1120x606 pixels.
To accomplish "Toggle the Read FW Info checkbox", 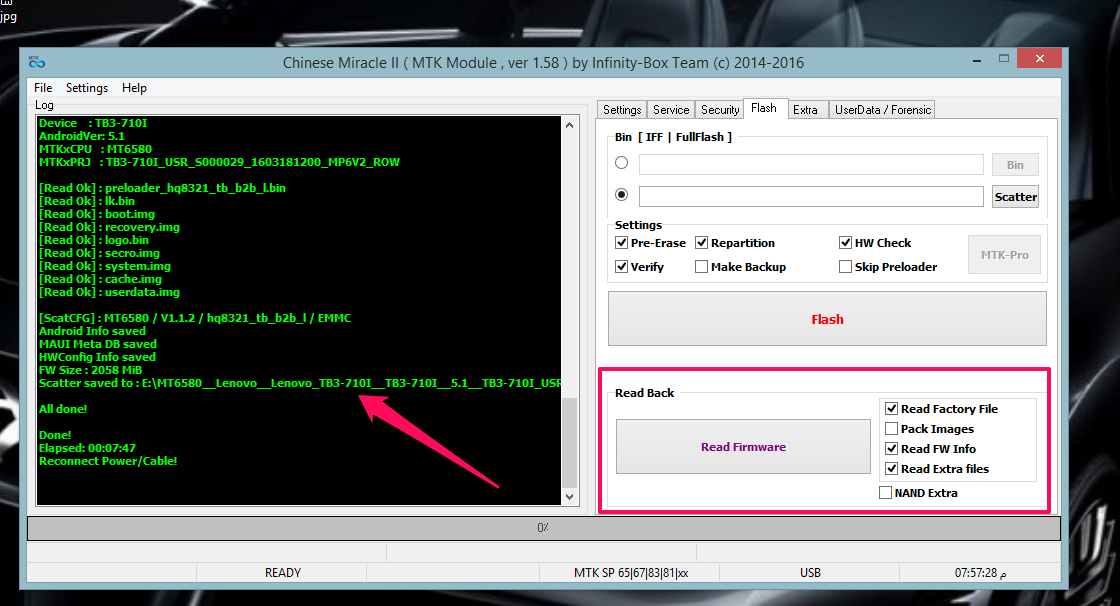I will 891,449.
